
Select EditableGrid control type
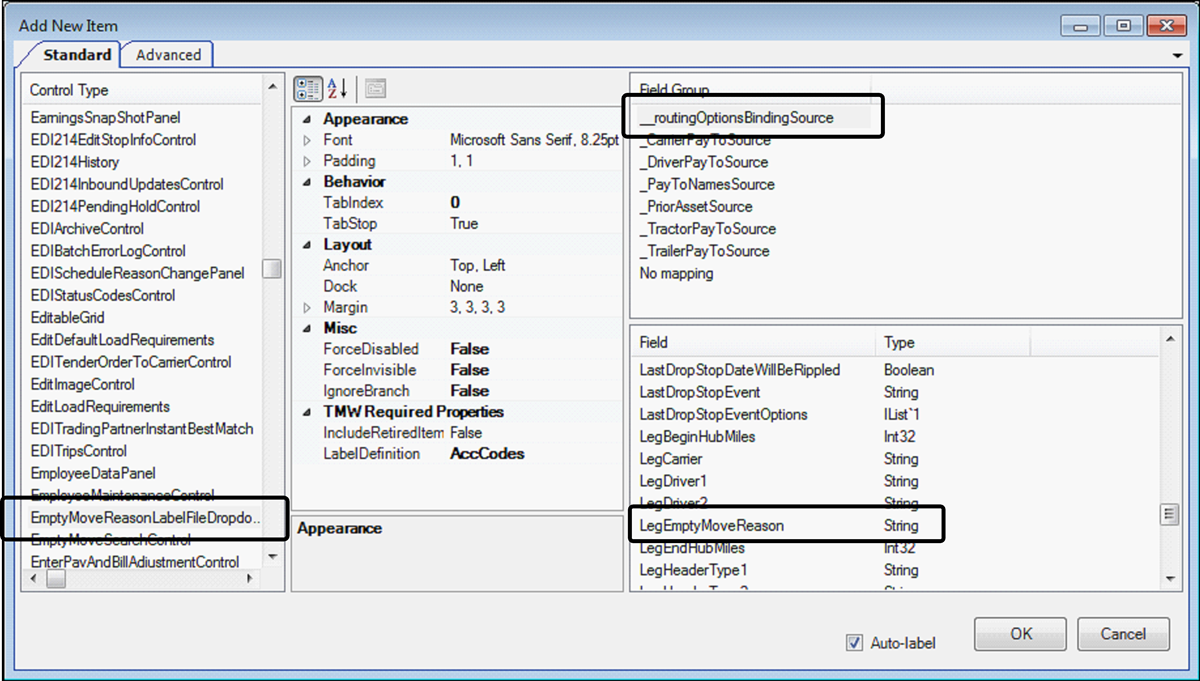pos(67,318)
